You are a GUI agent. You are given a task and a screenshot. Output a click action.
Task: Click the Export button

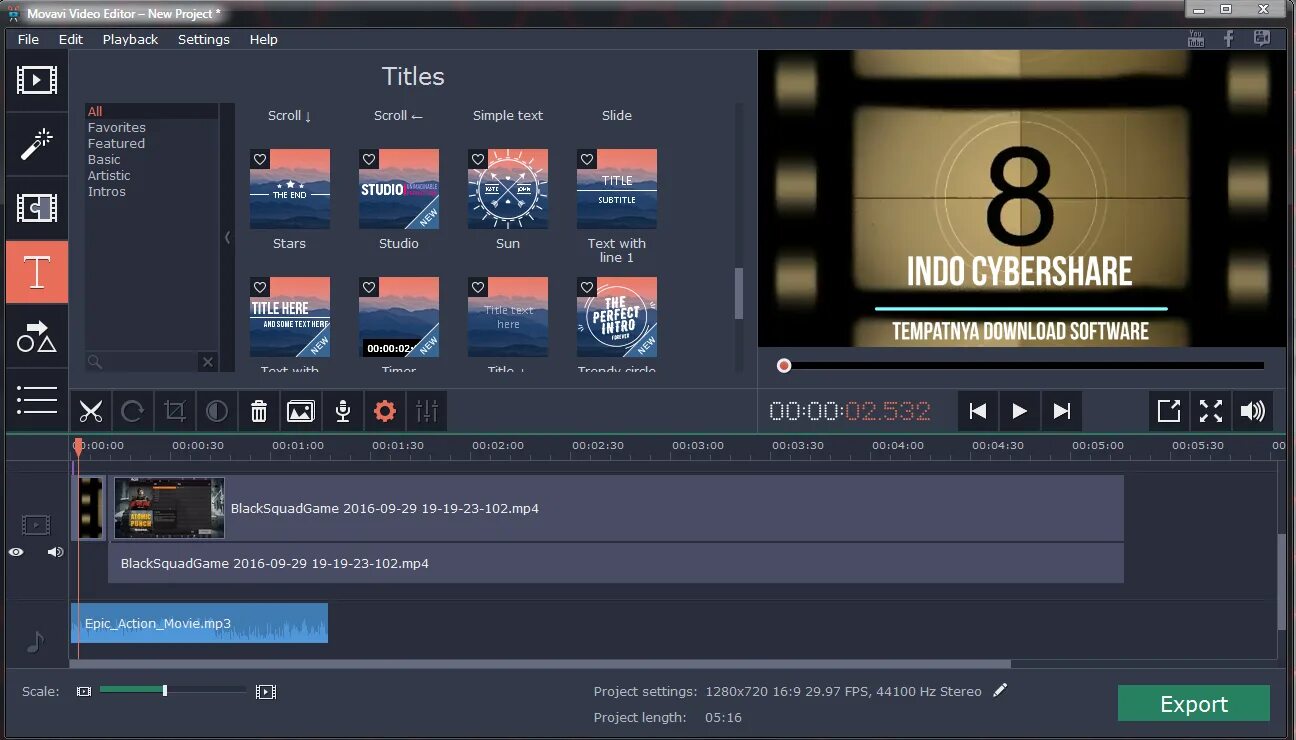pyautogui.click(x=1194, y=704)
